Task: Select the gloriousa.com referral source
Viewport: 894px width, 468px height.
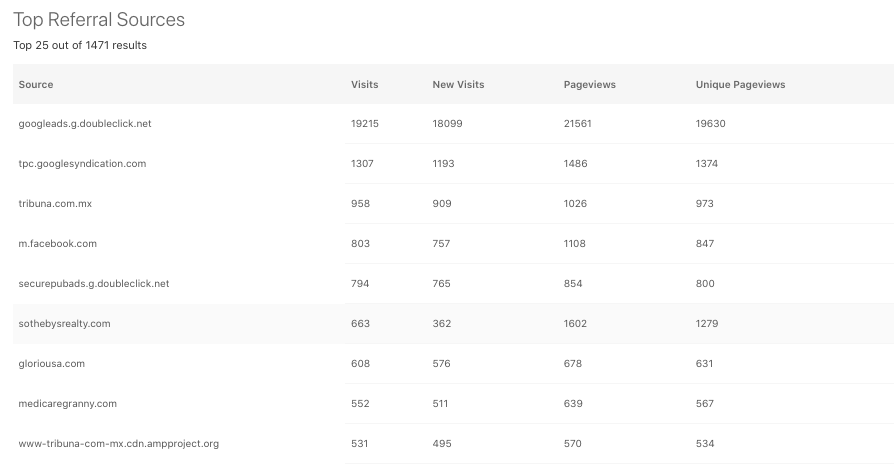Action: [x=51, y=363]
